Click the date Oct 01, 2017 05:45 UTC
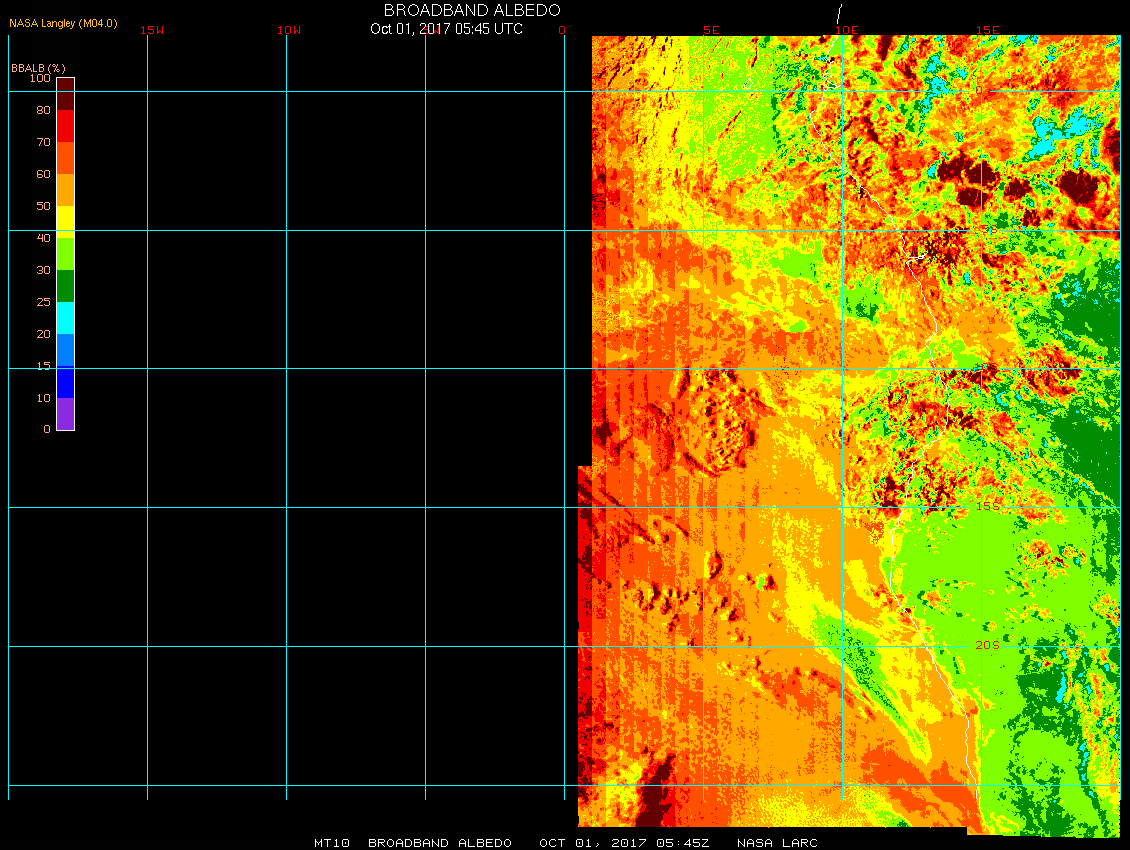Screen dimensions: 1130x850 click(x=446, y=29)
